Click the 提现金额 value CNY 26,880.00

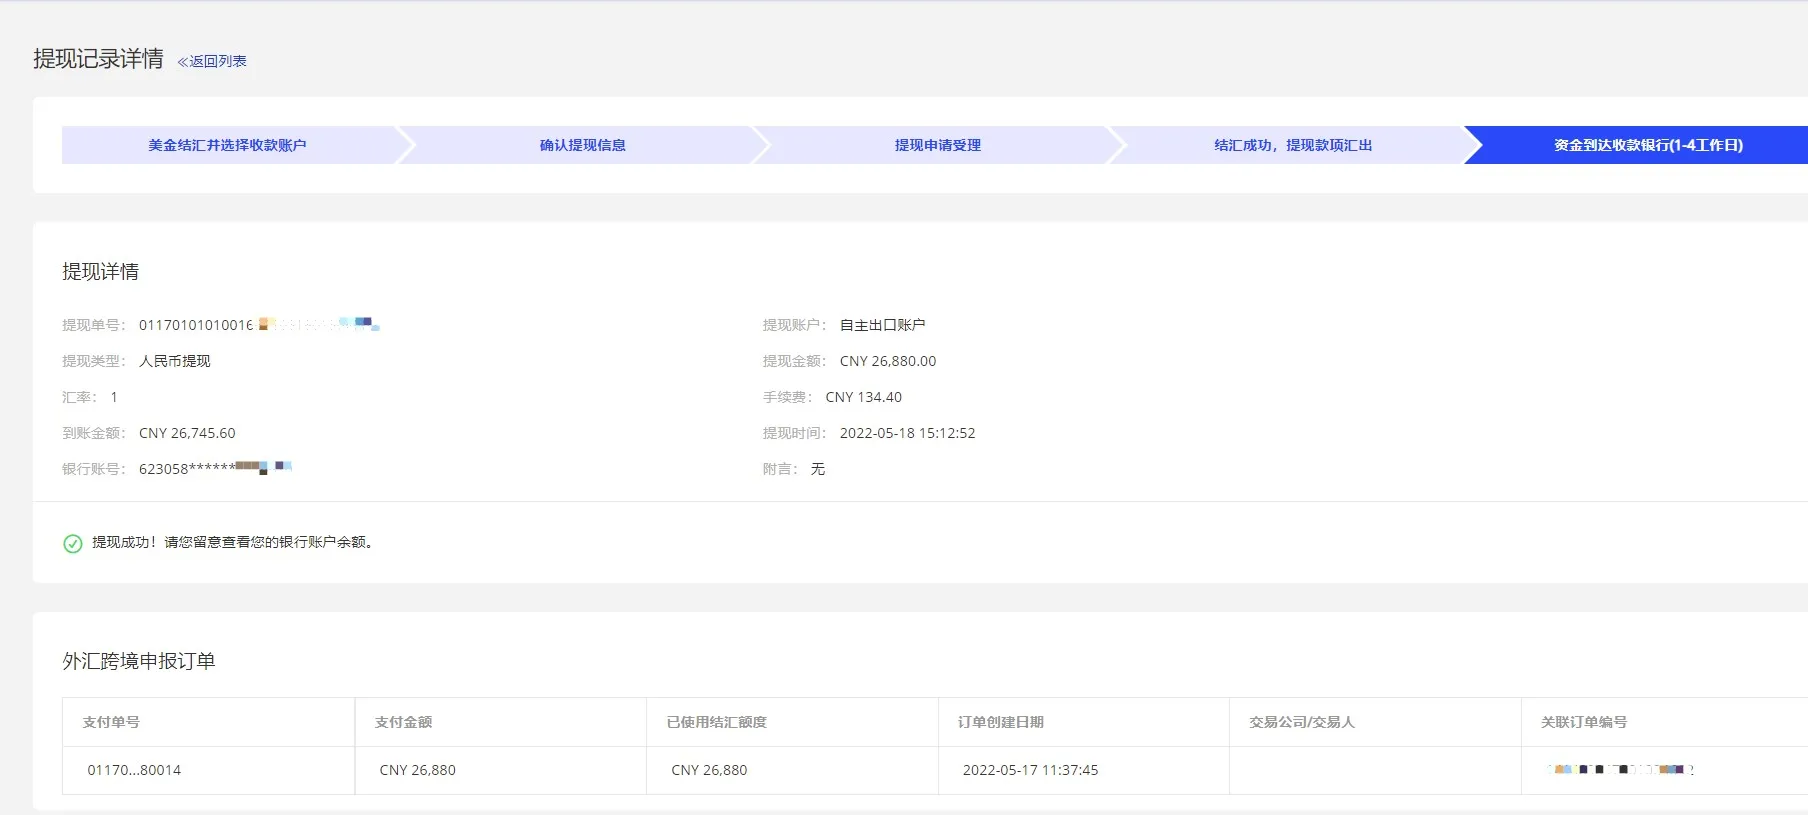click(887, 361)
